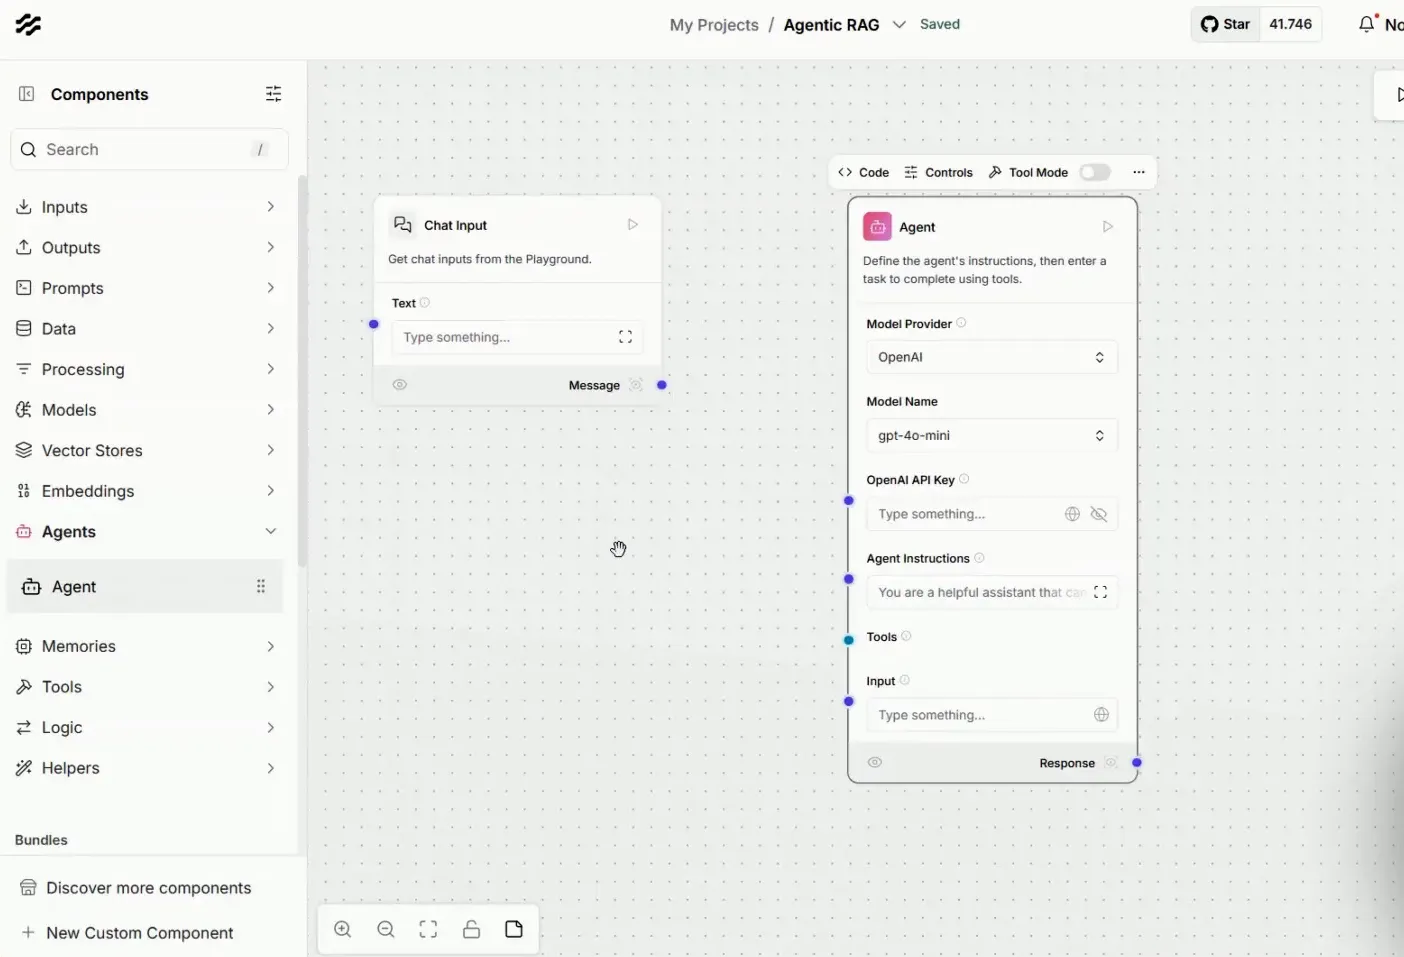Click the Langflow logo icon
This screenshot has width=1404, height=957.
pyautogui.click(x=28, y=25)
